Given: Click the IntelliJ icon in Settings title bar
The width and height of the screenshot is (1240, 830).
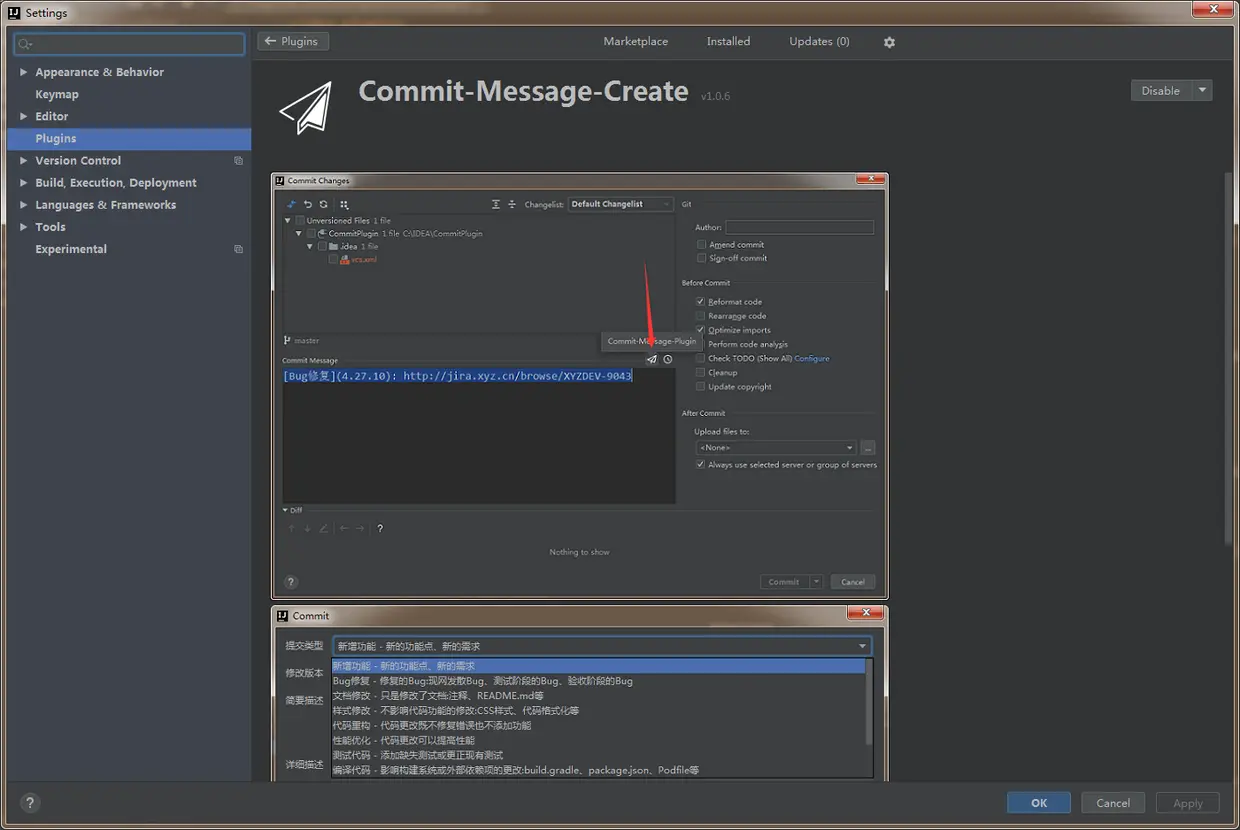Looking at the screenshot, I should (14, 13).
